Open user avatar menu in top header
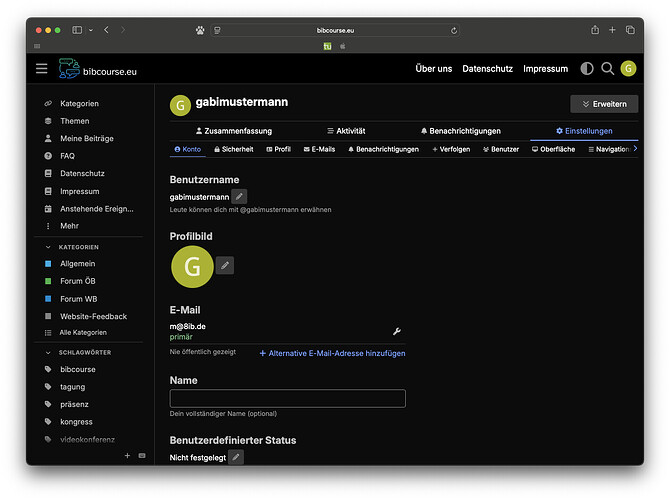Screen dimensions: 670x500 [628, 69]
